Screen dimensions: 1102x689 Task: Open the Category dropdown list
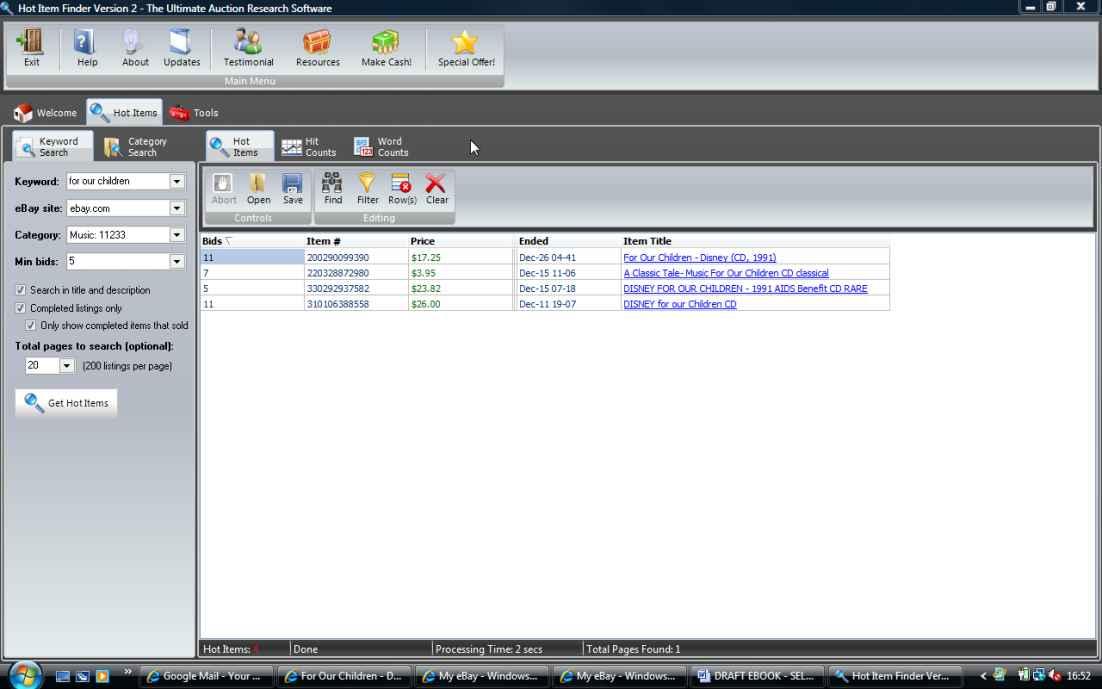[x=177, y=235]
